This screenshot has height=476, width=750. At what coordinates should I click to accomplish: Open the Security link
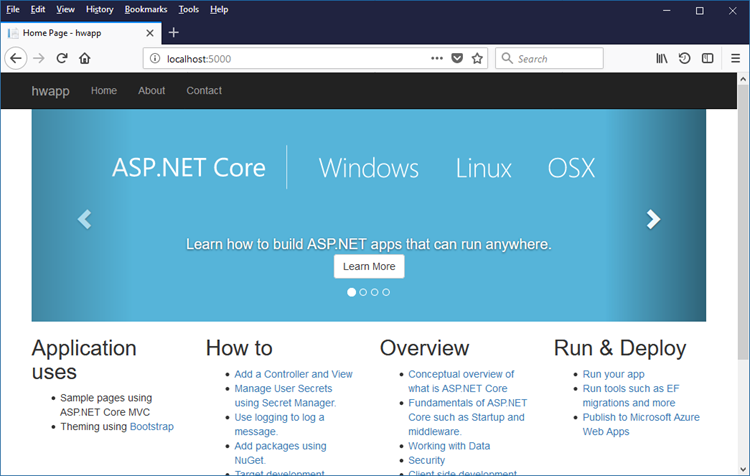tap(427, 460)
